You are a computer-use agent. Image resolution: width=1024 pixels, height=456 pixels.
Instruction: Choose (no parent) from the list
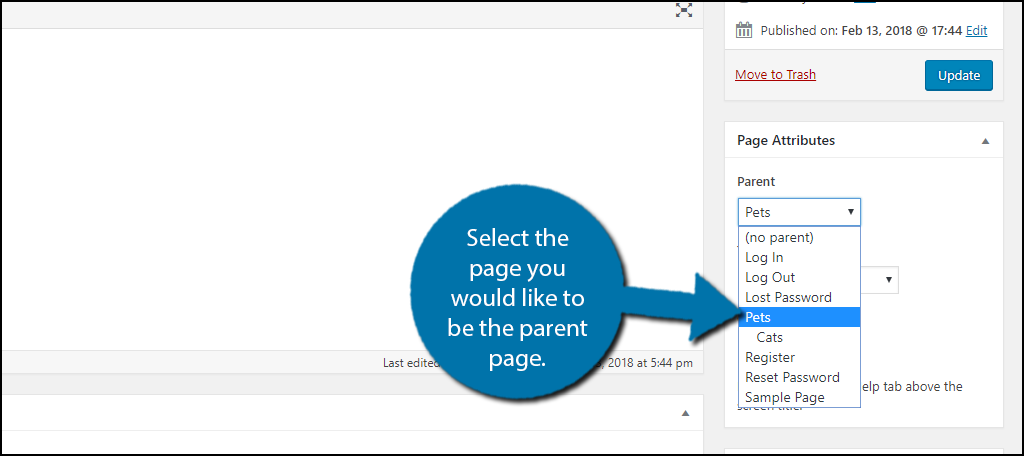tap(799, 237)
